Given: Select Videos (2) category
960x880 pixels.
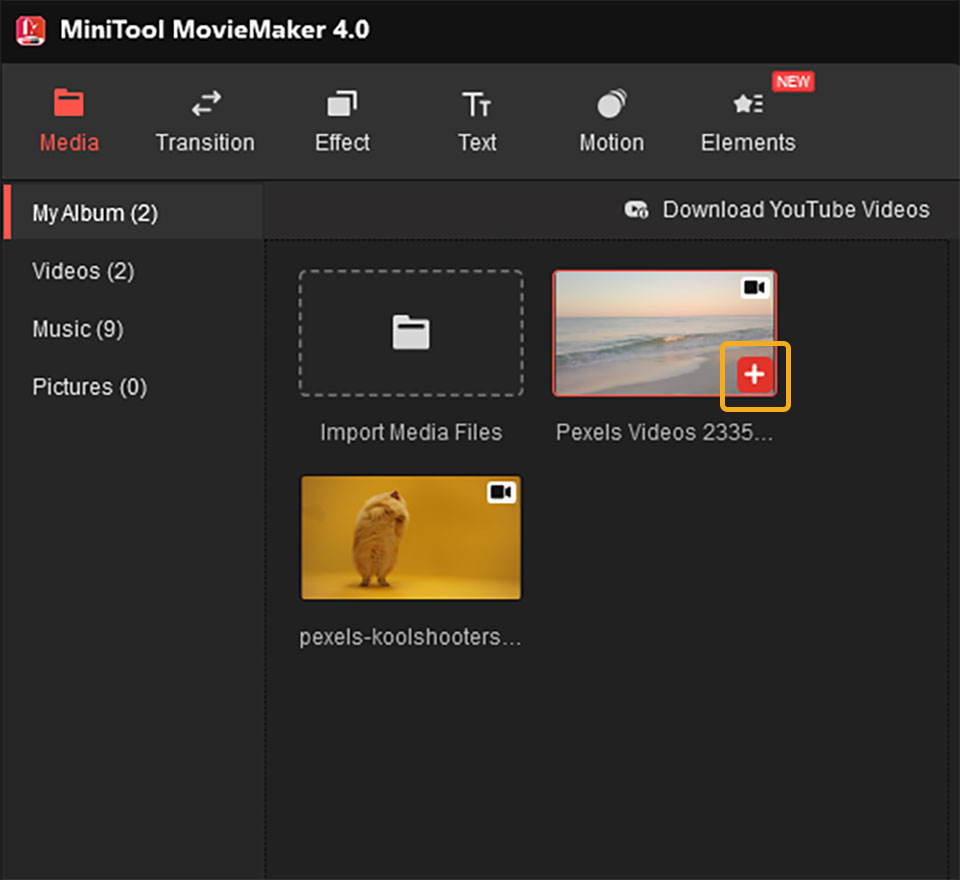Looking at the screenshot, I should 83,271.
